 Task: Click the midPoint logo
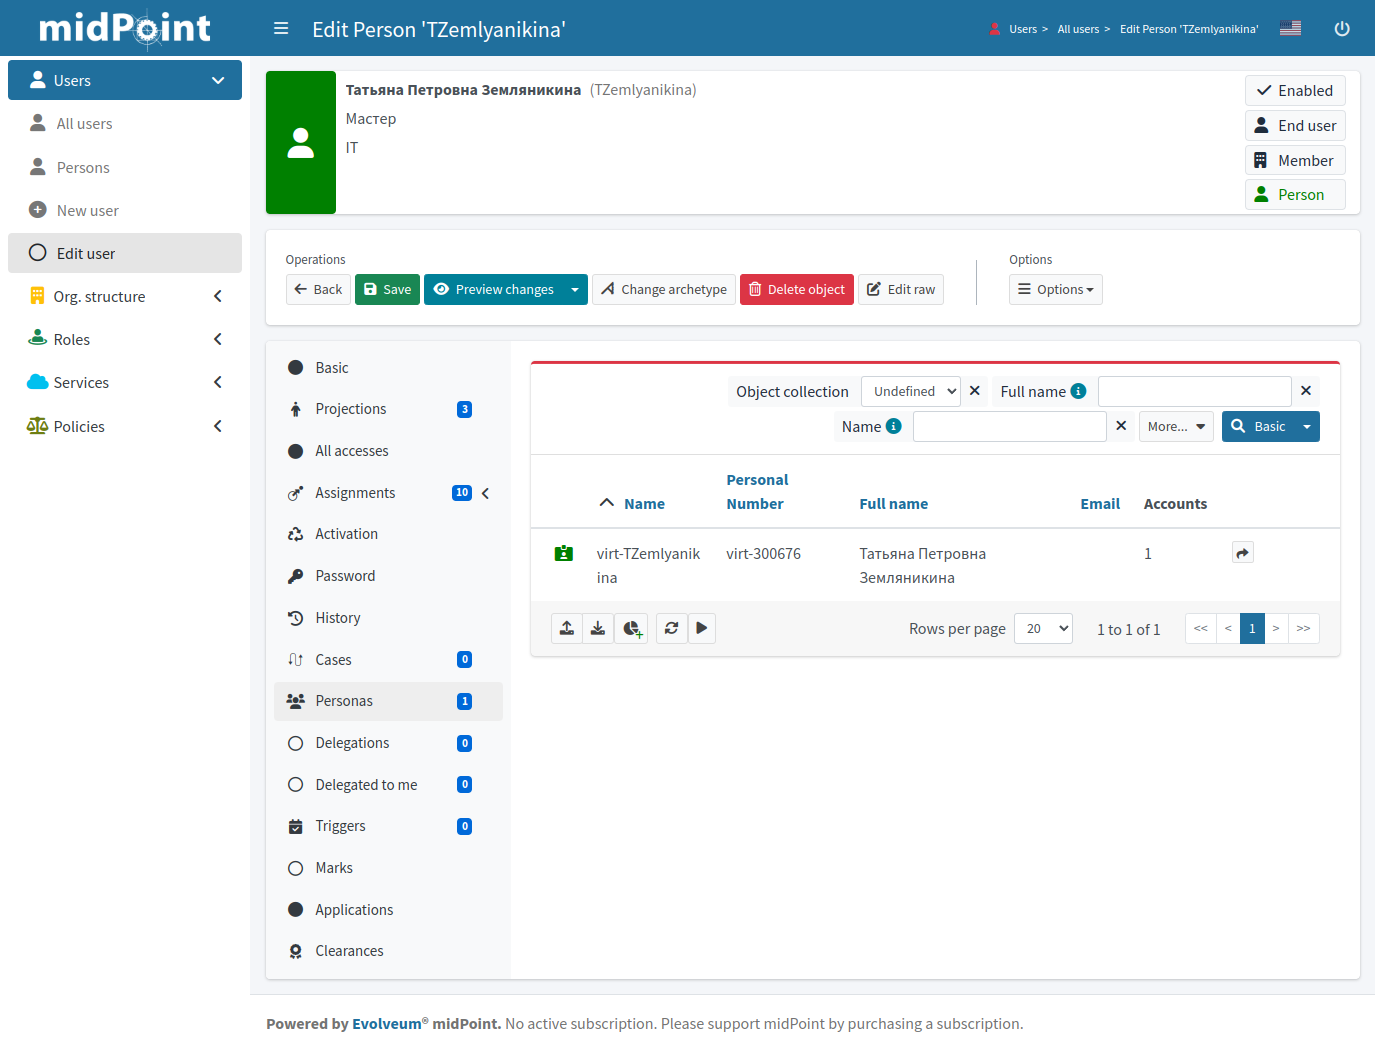(124, 28)
